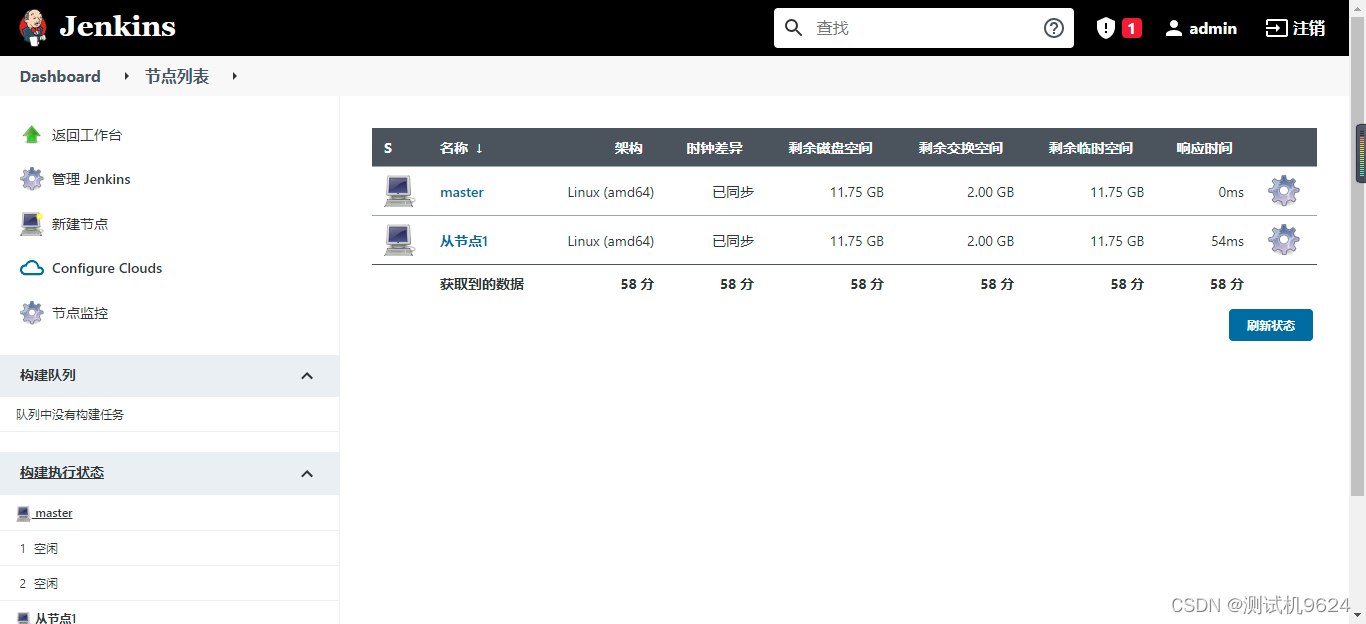Click 从节点1 row computer status icon
This screenshot has width=1366, height=624.
(x=398, y=240)
